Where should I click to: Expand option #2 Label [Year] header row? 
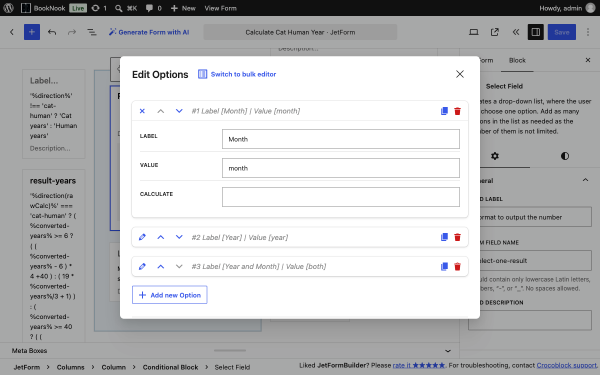(300, 237)
